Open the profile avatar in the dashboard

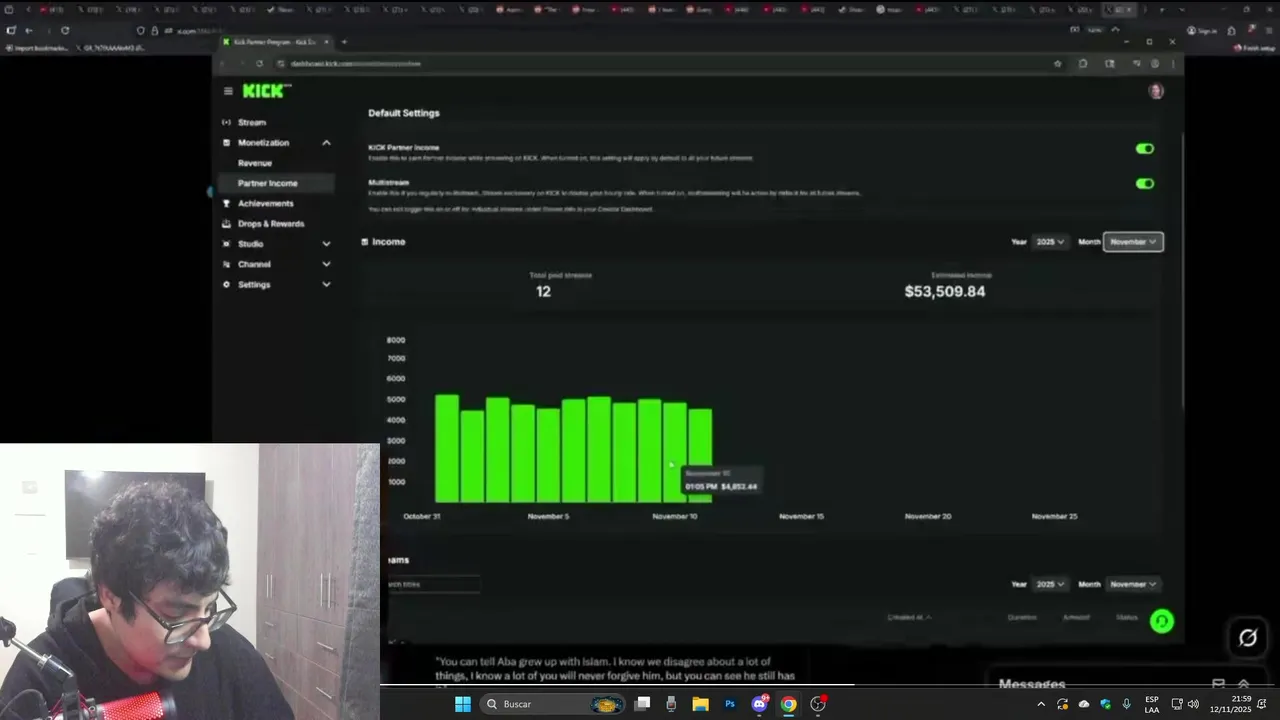click(x=1156, y=91)
